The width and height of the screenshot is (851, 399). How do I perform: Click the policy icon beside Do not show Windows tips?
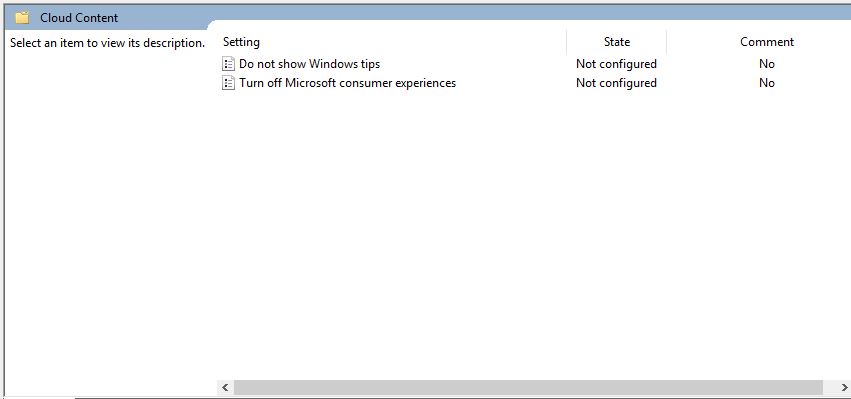[228, 64]
